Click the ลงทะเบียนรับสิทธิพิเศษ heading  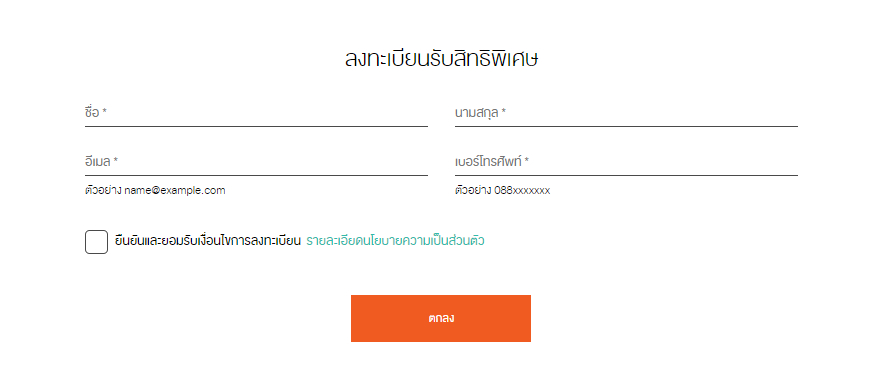(x=441, y=59)
